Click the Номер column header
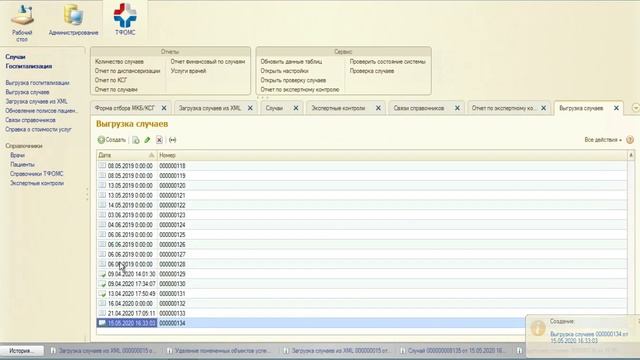The height and width of the screenshot is (360, 640). click(392, 155)
